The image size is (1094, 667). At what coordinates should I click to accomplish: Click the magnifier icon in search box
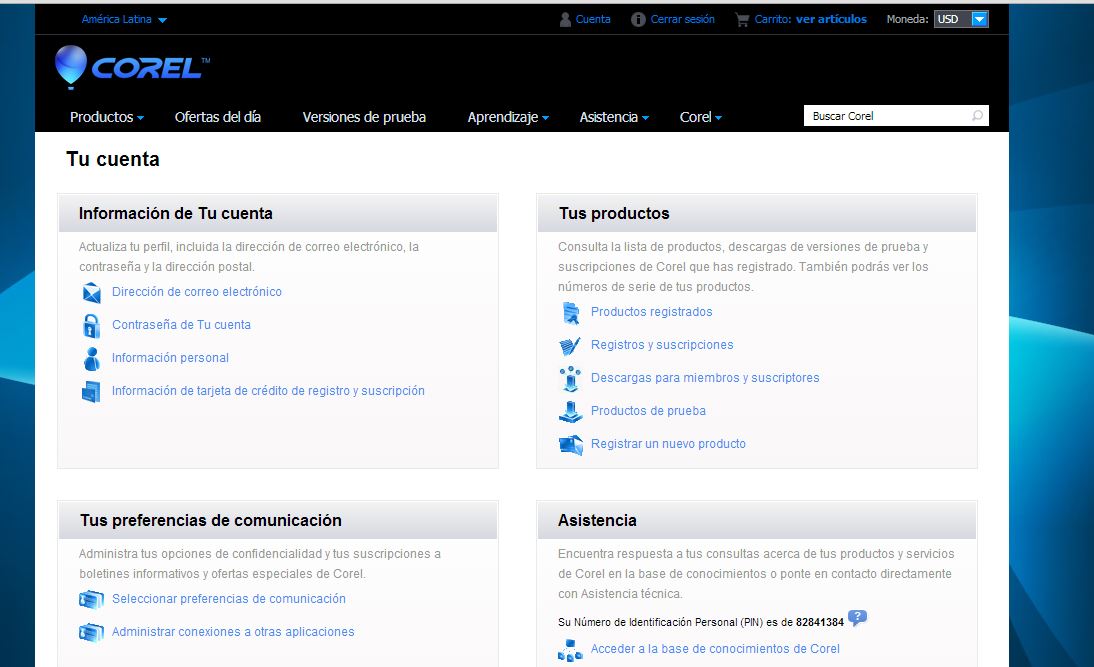tap(977, 116)
